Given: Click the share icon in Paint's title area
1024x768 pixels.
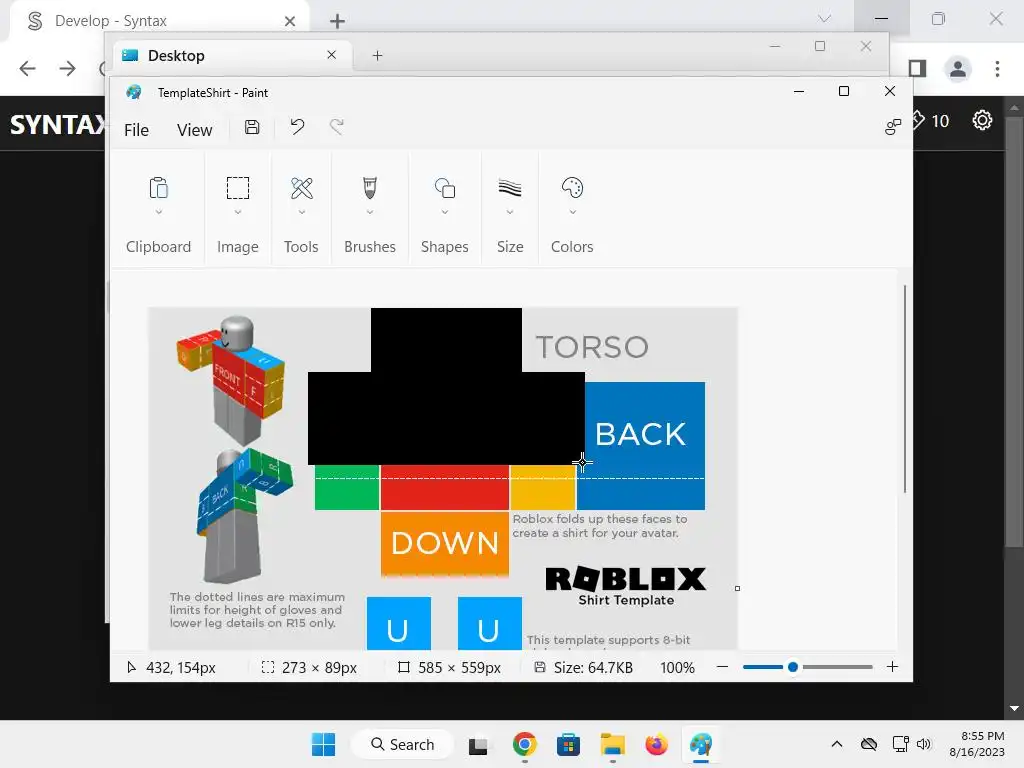Looking at the screenshot, I should [x=893, y=127].
